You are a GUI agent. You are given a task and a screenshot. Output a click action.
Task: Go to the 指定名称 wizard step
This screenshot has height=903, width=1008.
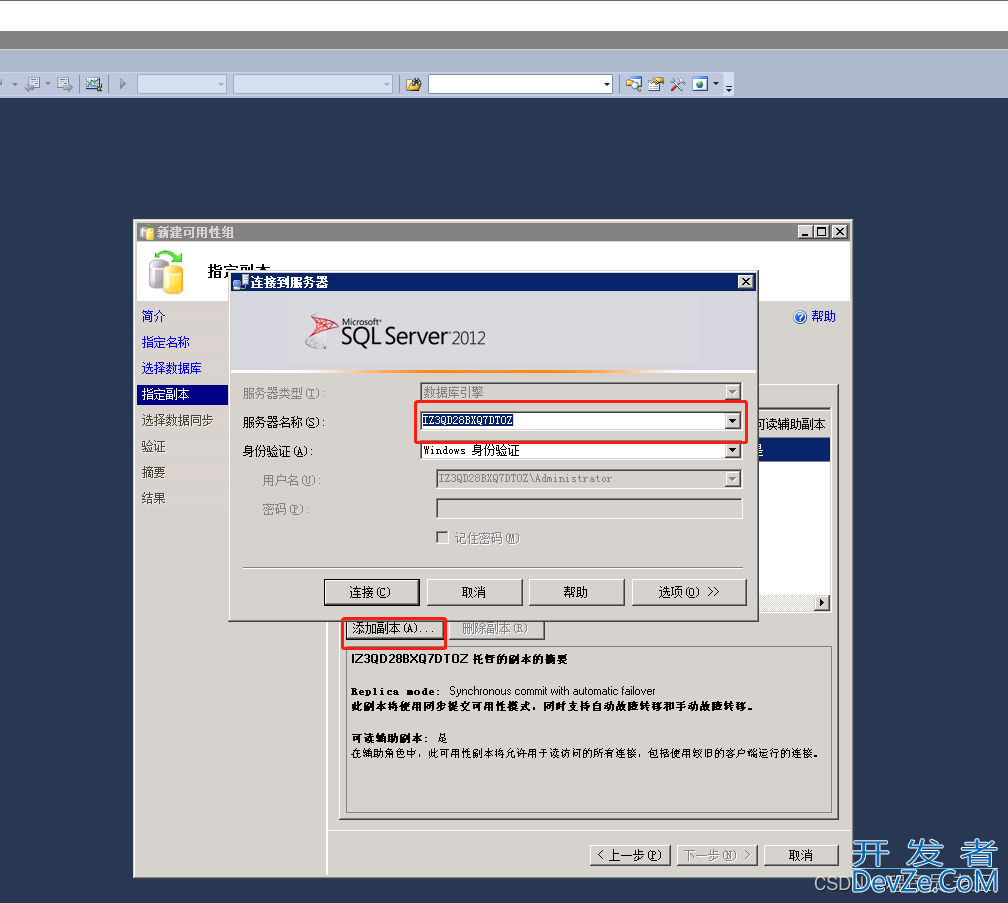pyautogui.click(x=166, y=343)
